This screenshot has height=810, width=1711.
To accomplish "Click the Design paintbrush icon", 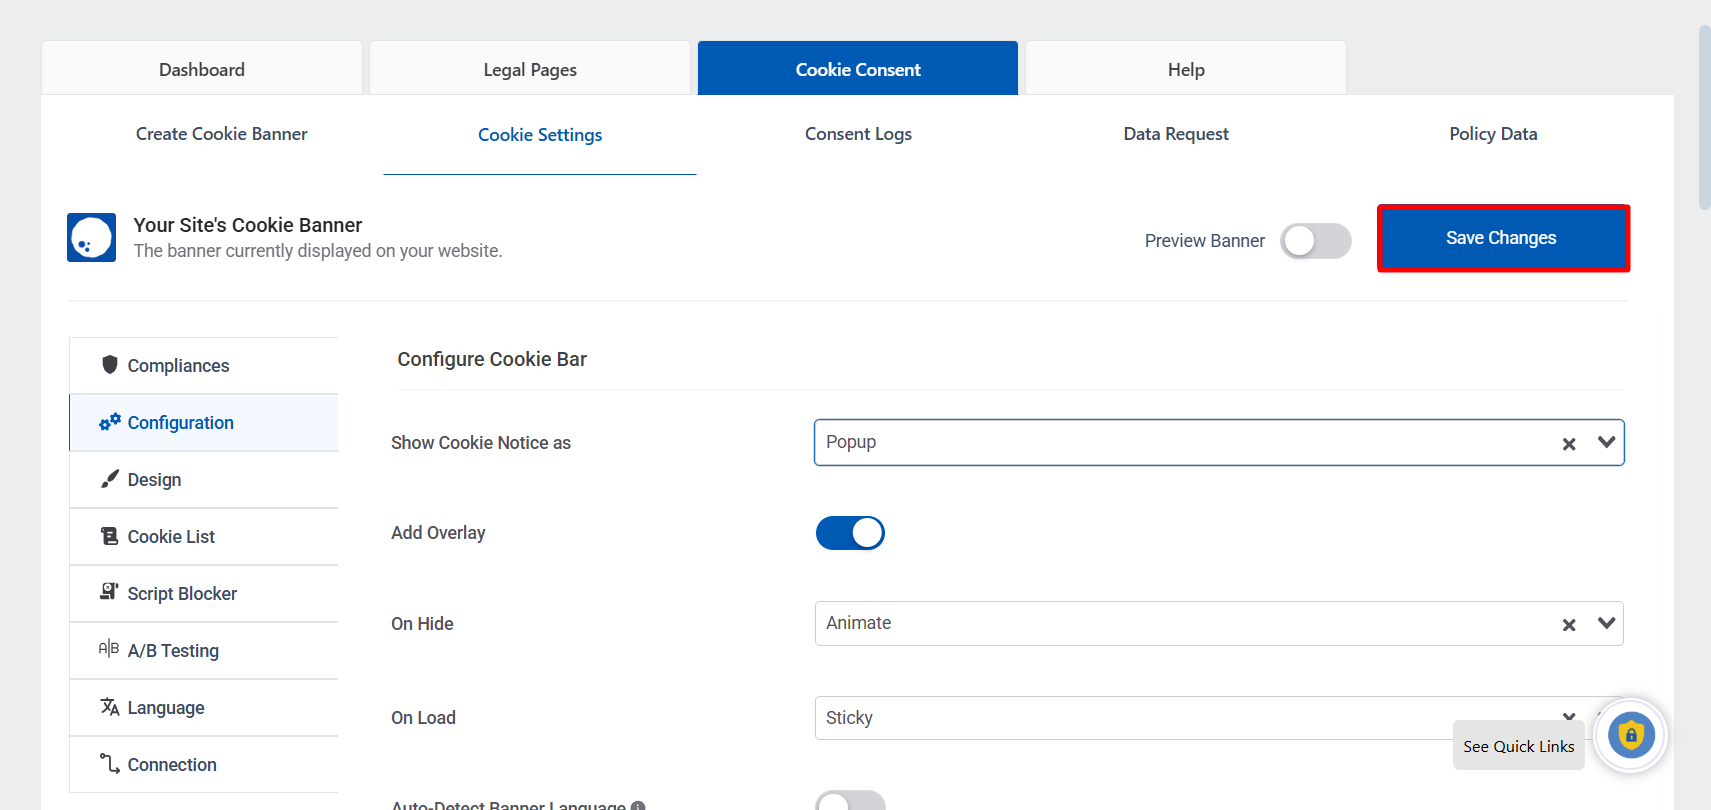I will pyautogui.click(x=110, y=479).
